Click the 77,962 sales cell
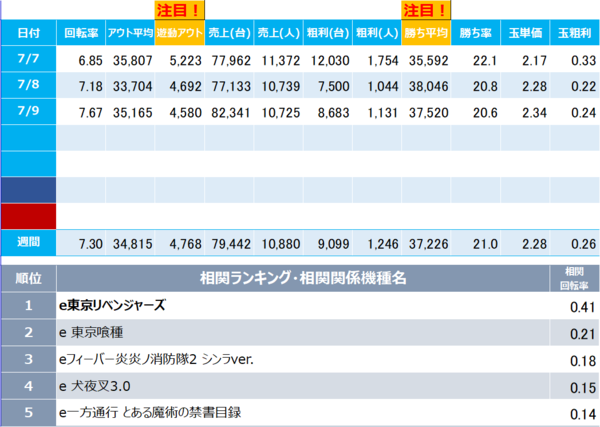The height and width of the screenshot is (427, 600). tap(229, 60)
